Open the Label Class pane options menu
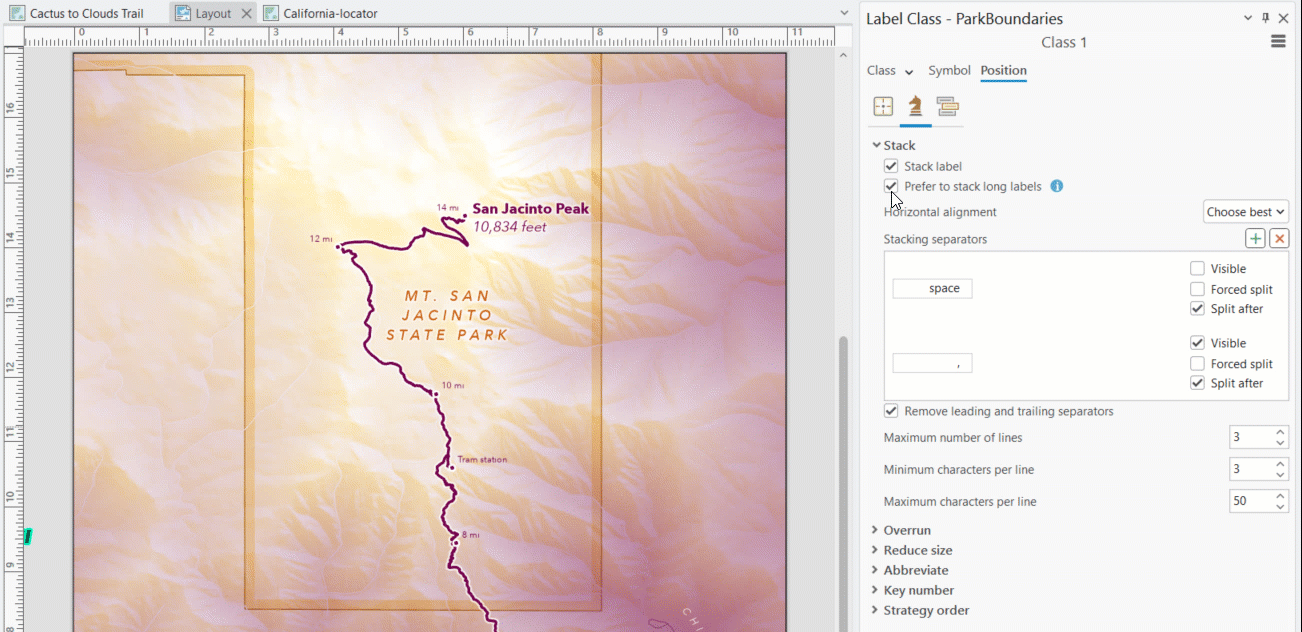The height and width of the screenshot is (632, 1302). (1278, 41)
